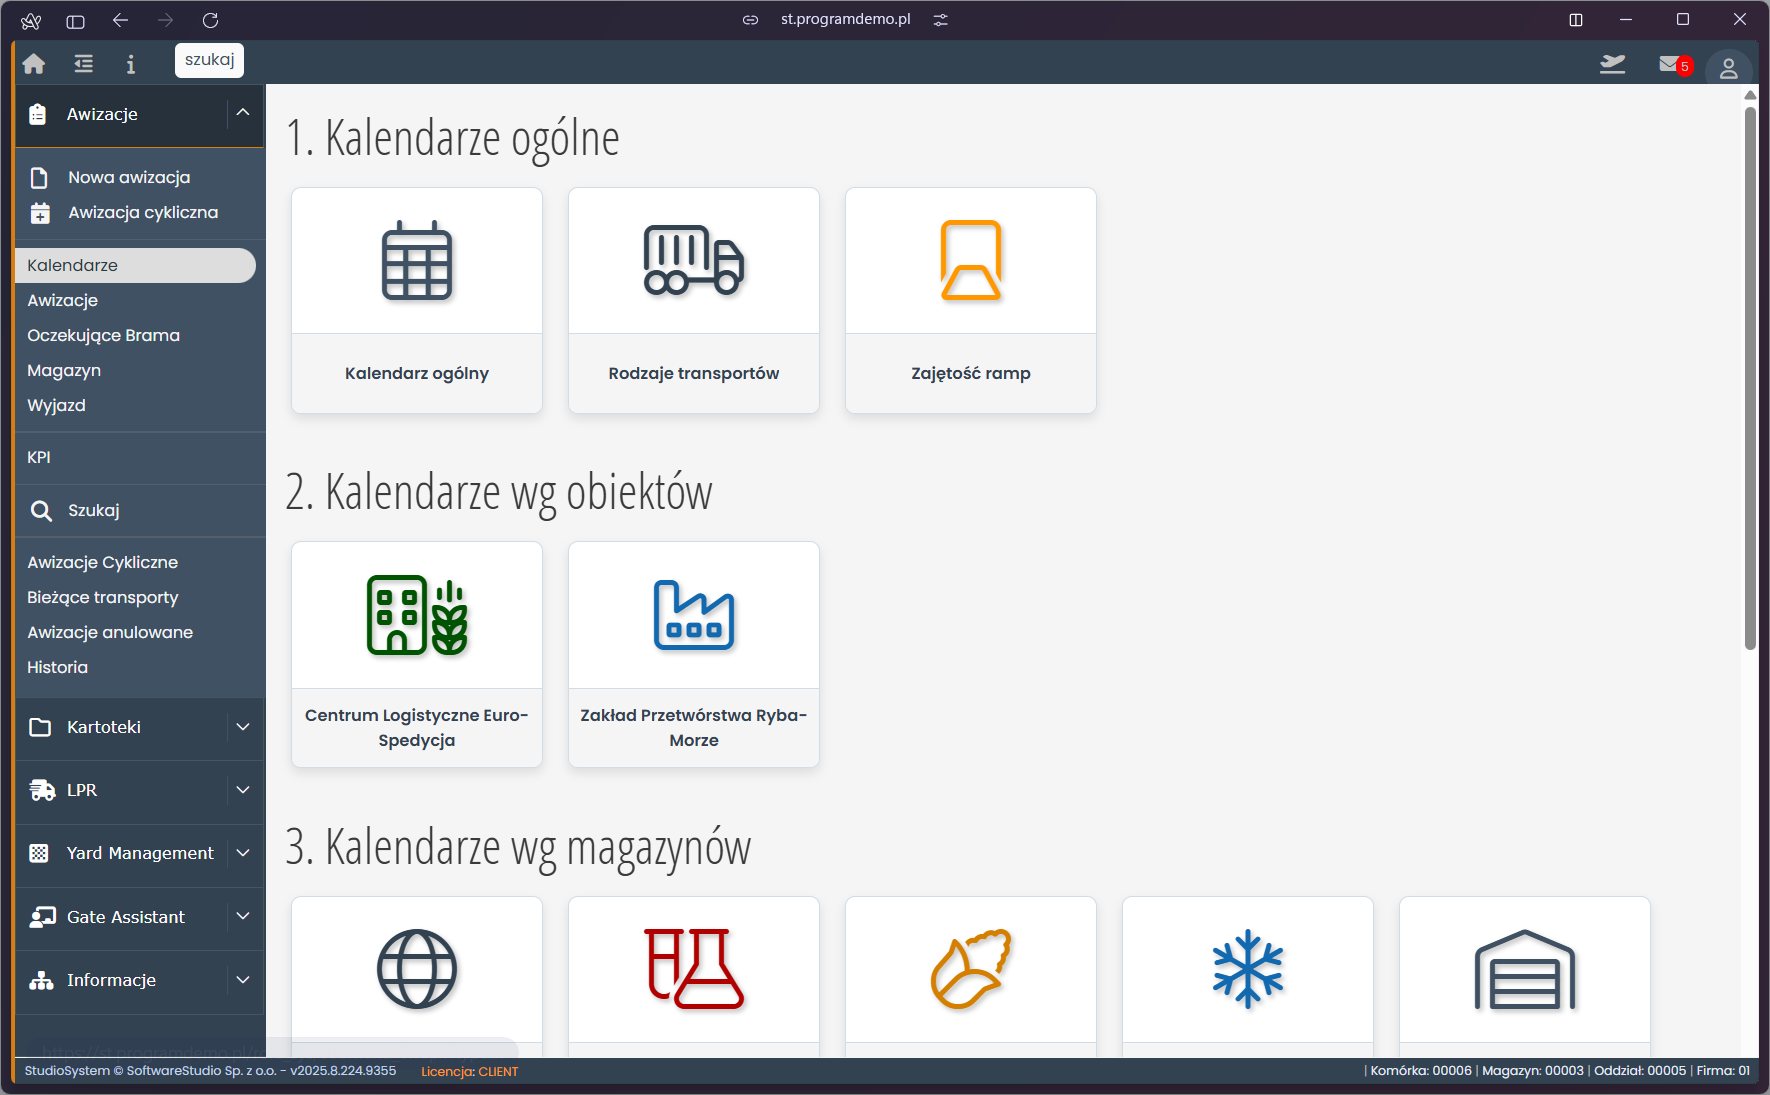Click the airplane icon in the top bar
The height and width of the screenshot is (1095, 1770).
click(x=1612, y=63)
